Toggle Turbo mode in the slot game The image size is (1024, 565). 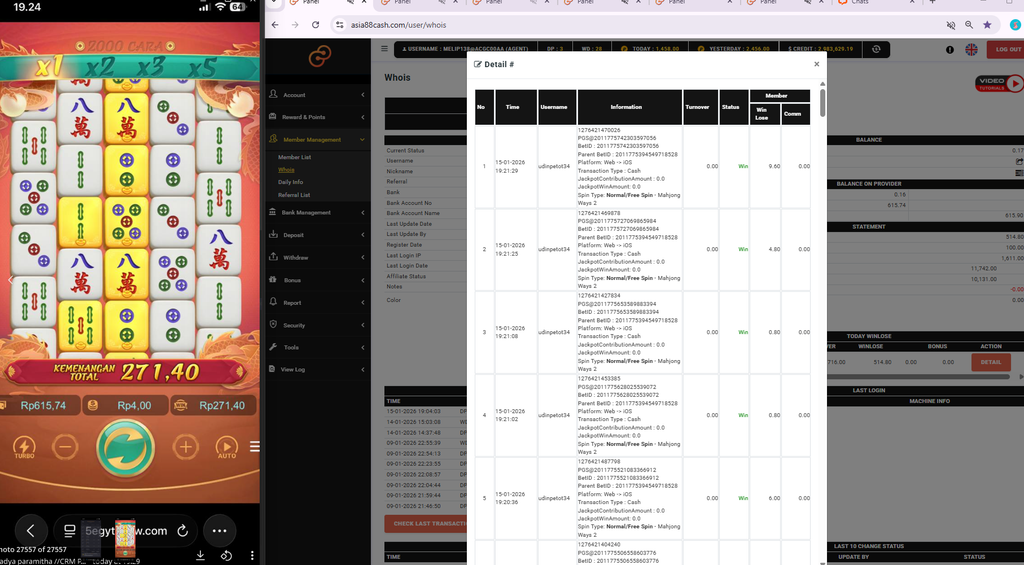pyautogui.click(x=24, y=447)
